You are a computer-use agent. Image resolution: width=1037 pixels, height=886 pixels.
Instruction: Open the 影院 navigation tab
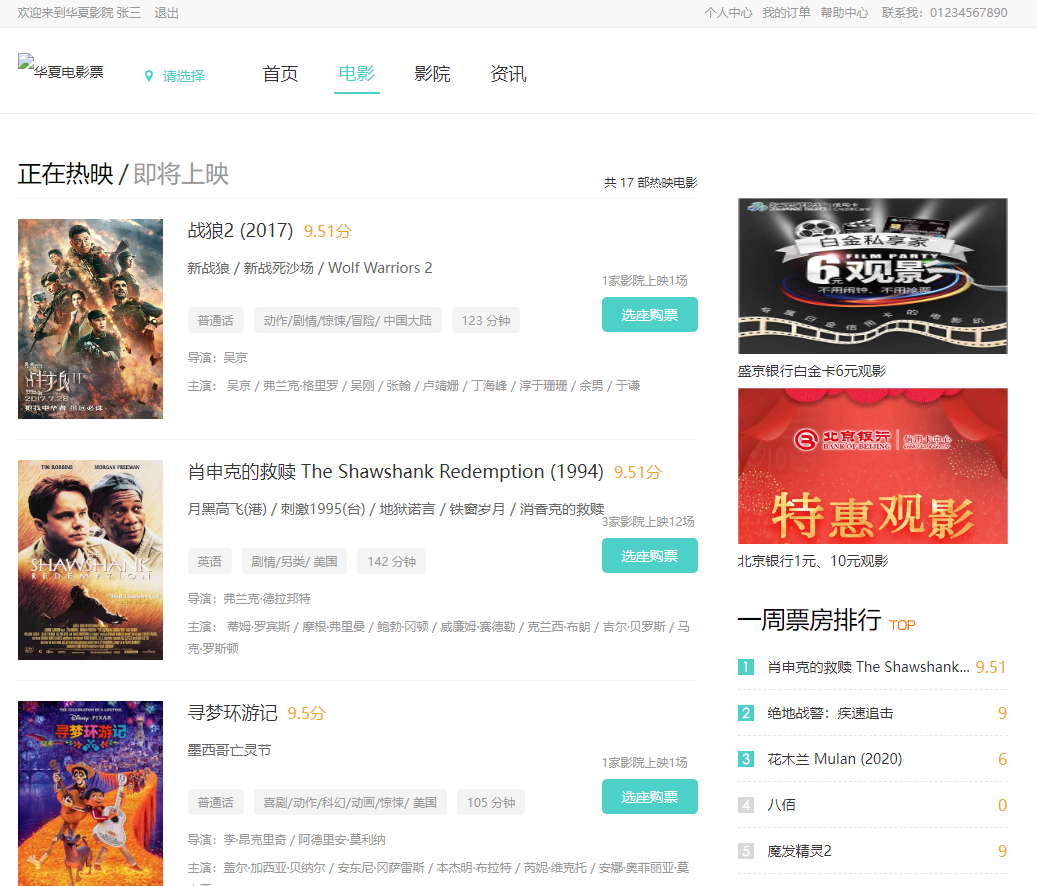coord(432,73)
